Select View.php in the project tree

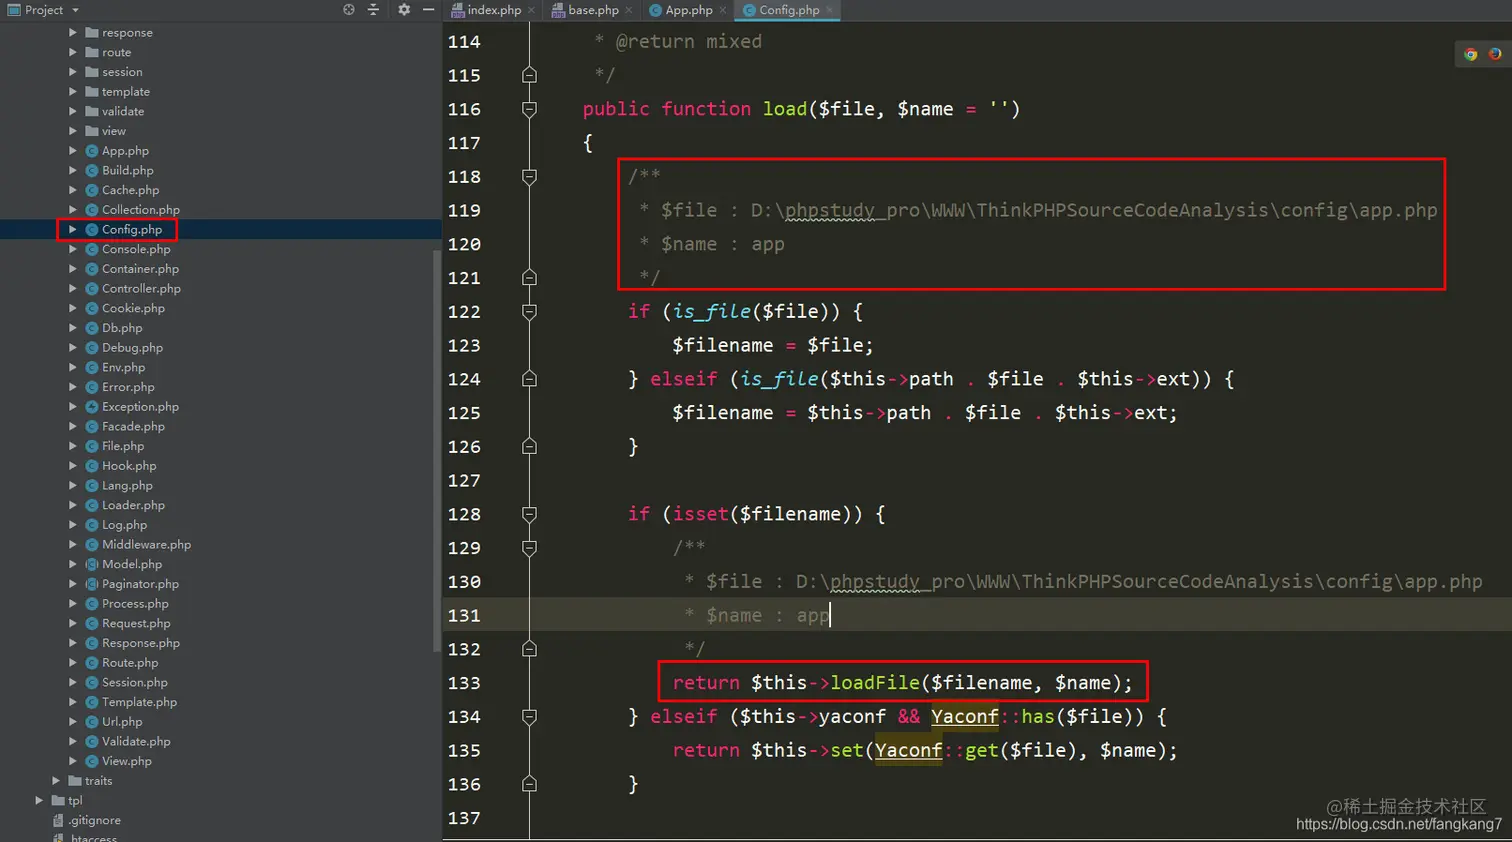coord(126,761)
